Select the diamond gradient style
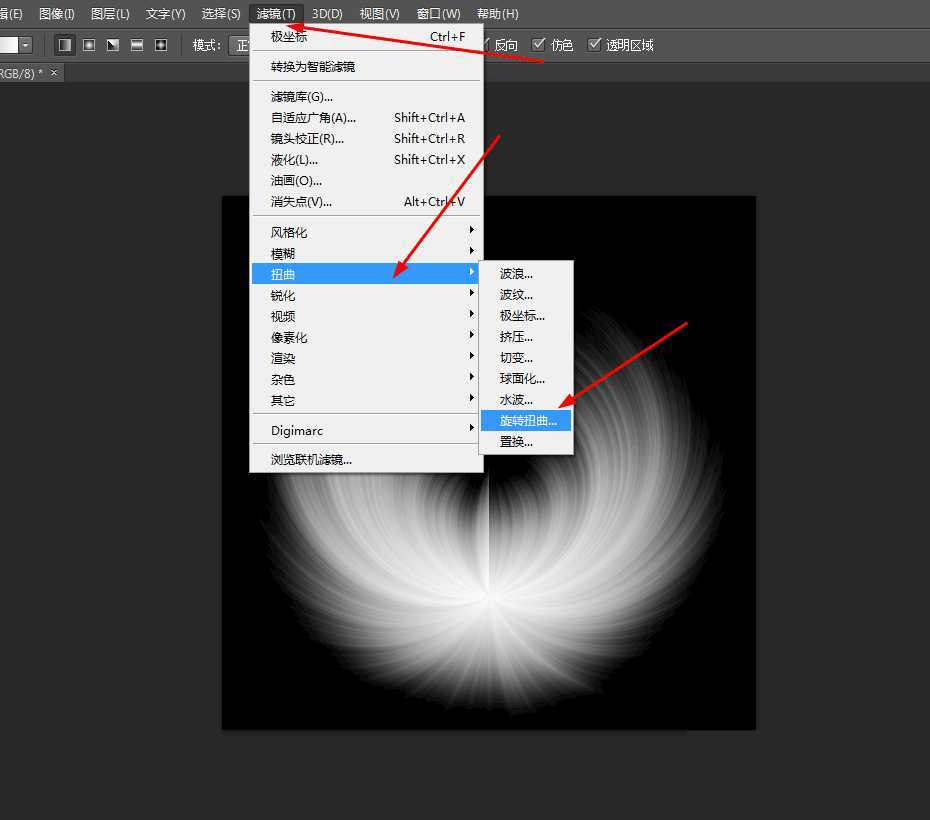 click(x=161, y=44)
